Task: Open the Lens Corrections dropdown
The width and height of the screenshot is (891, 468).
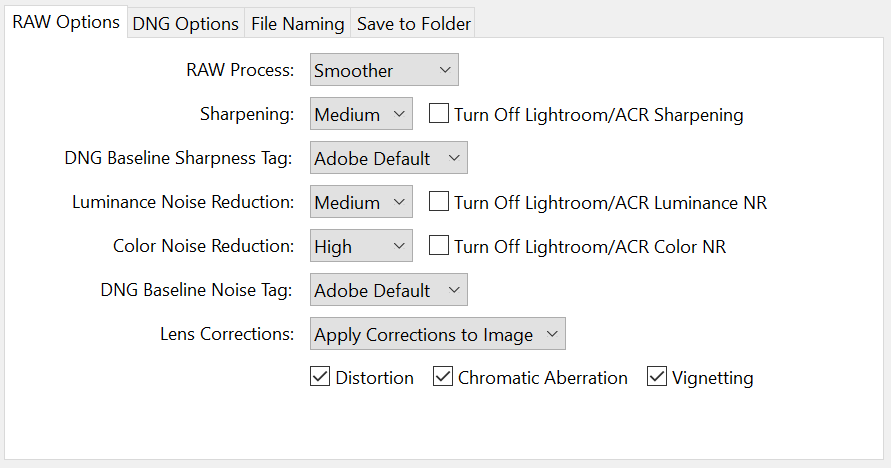Action: pyautogui.click(x=437, y=335)
